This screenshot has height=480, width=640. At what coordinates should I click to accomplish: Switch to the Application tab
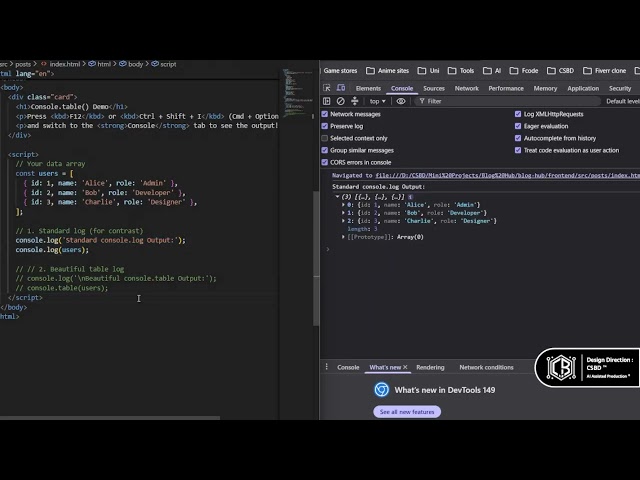[x=583, y=88]
